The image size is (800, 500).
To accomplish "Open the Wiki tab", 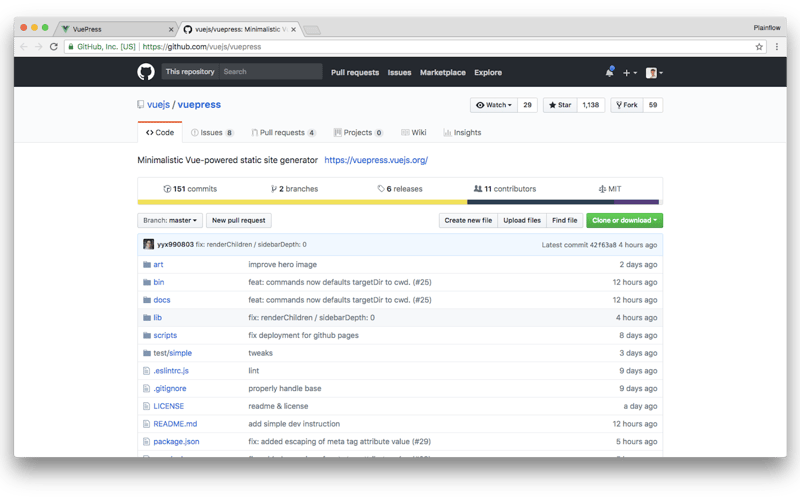I will [414, 133].
